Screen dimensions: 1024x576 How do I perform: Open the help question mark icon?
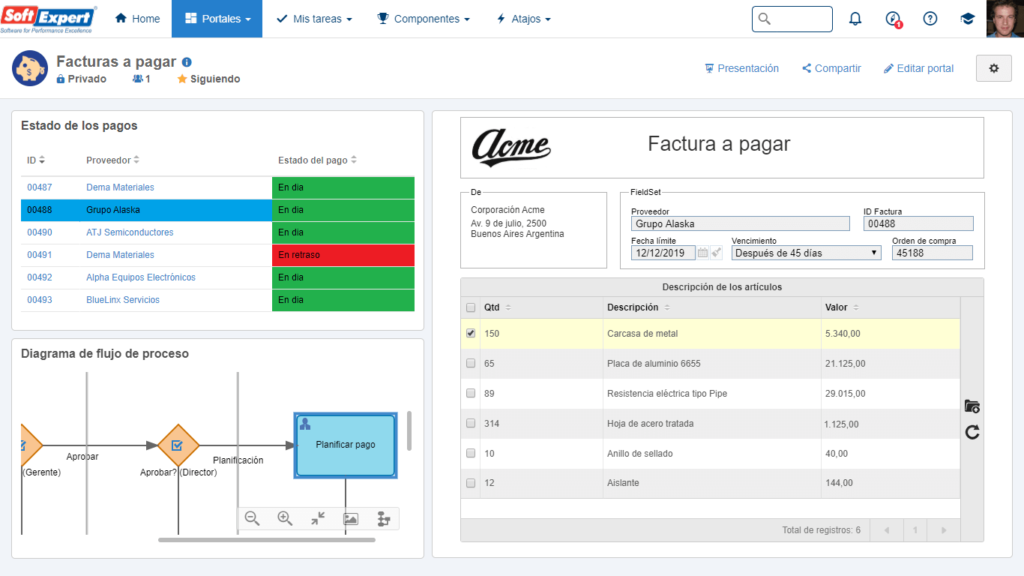[930, 19]
